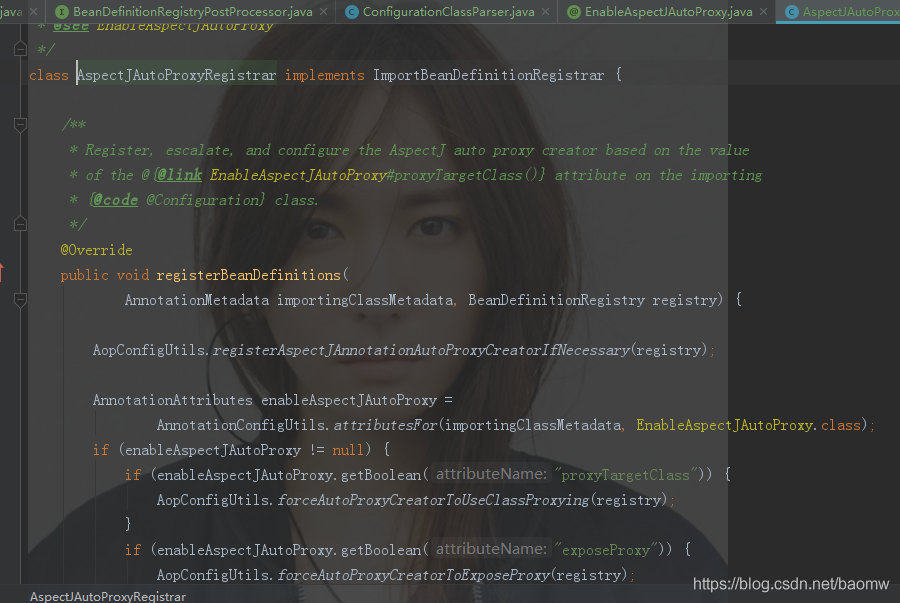This screenshot has width=900, height=603.
Task: Switch to ConfigurationClassParser.java tab
Action: click(448, 11)
